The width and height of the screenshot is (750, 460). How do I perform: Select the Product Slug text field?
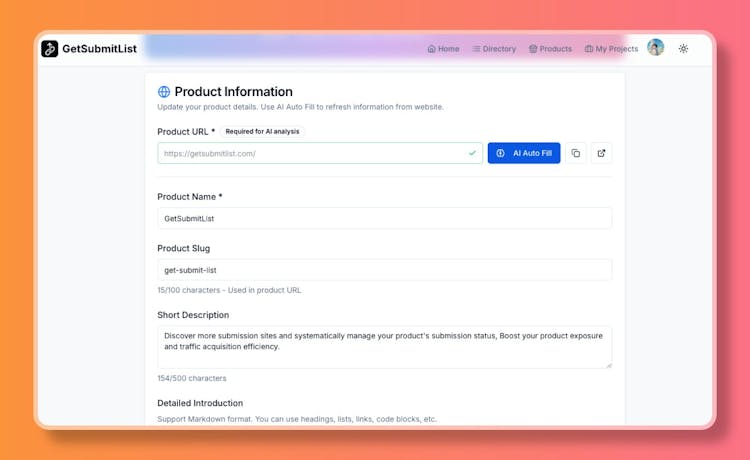point(384,270)
